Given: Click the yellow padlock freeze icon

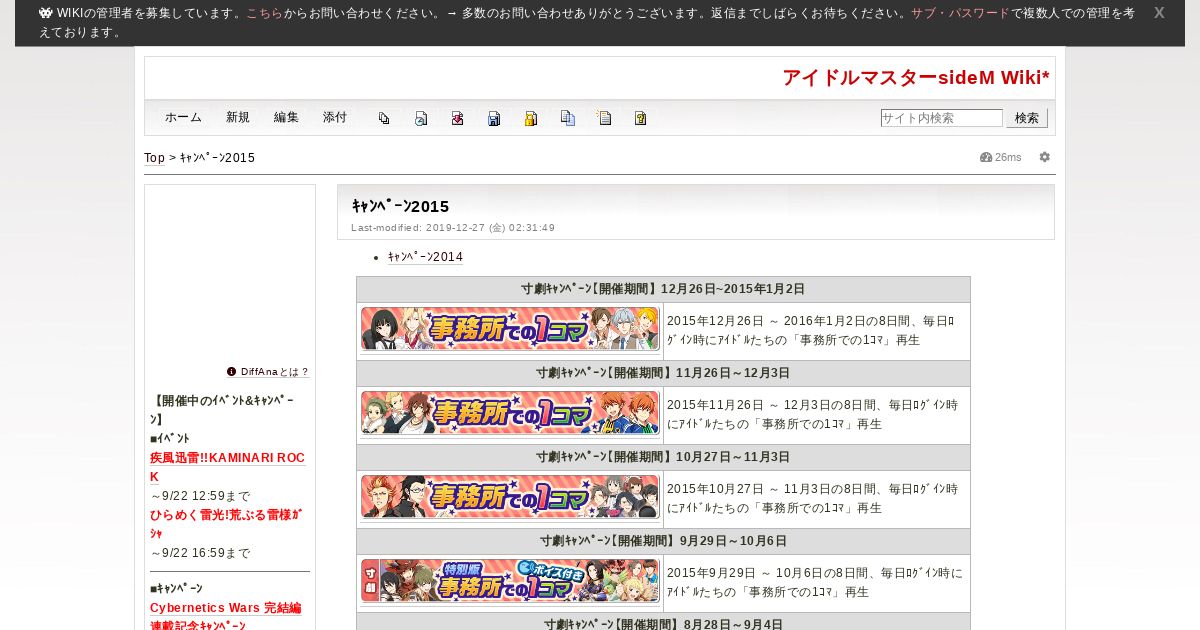Looking at the screenshot, I should pyautogui.click(x=531, y=118).
